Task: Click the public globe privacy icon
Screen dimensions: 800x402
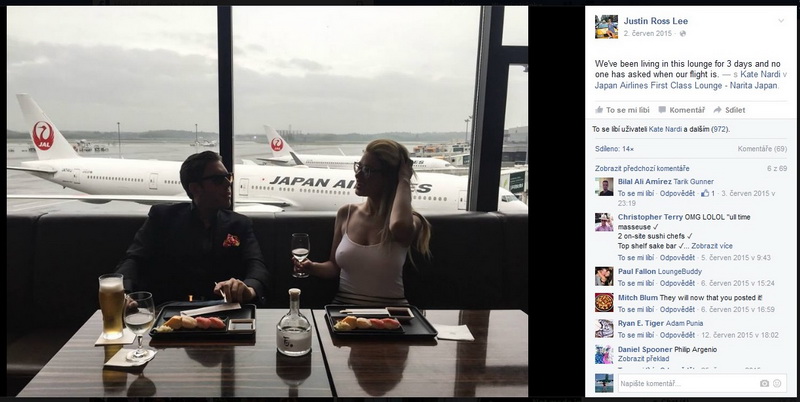Action: [x=683, y=34]
